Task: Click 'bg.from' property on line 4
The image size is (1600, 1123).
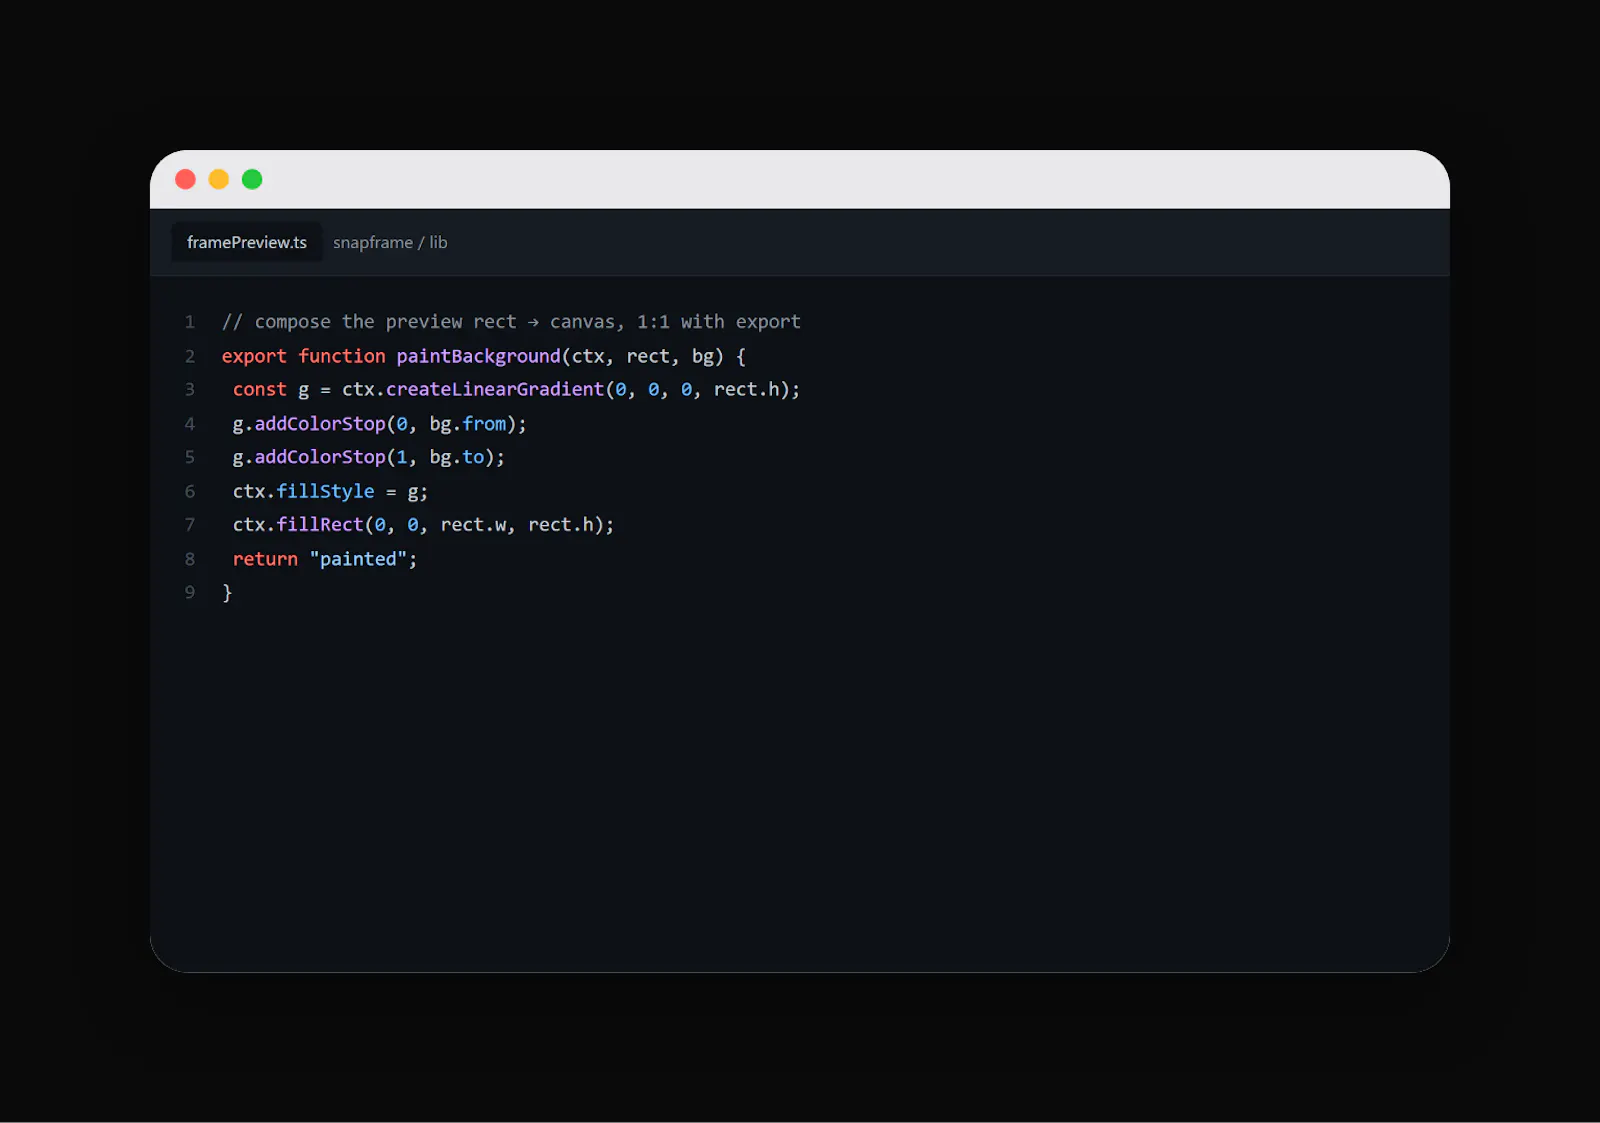Action: click(x=468, y=424)
